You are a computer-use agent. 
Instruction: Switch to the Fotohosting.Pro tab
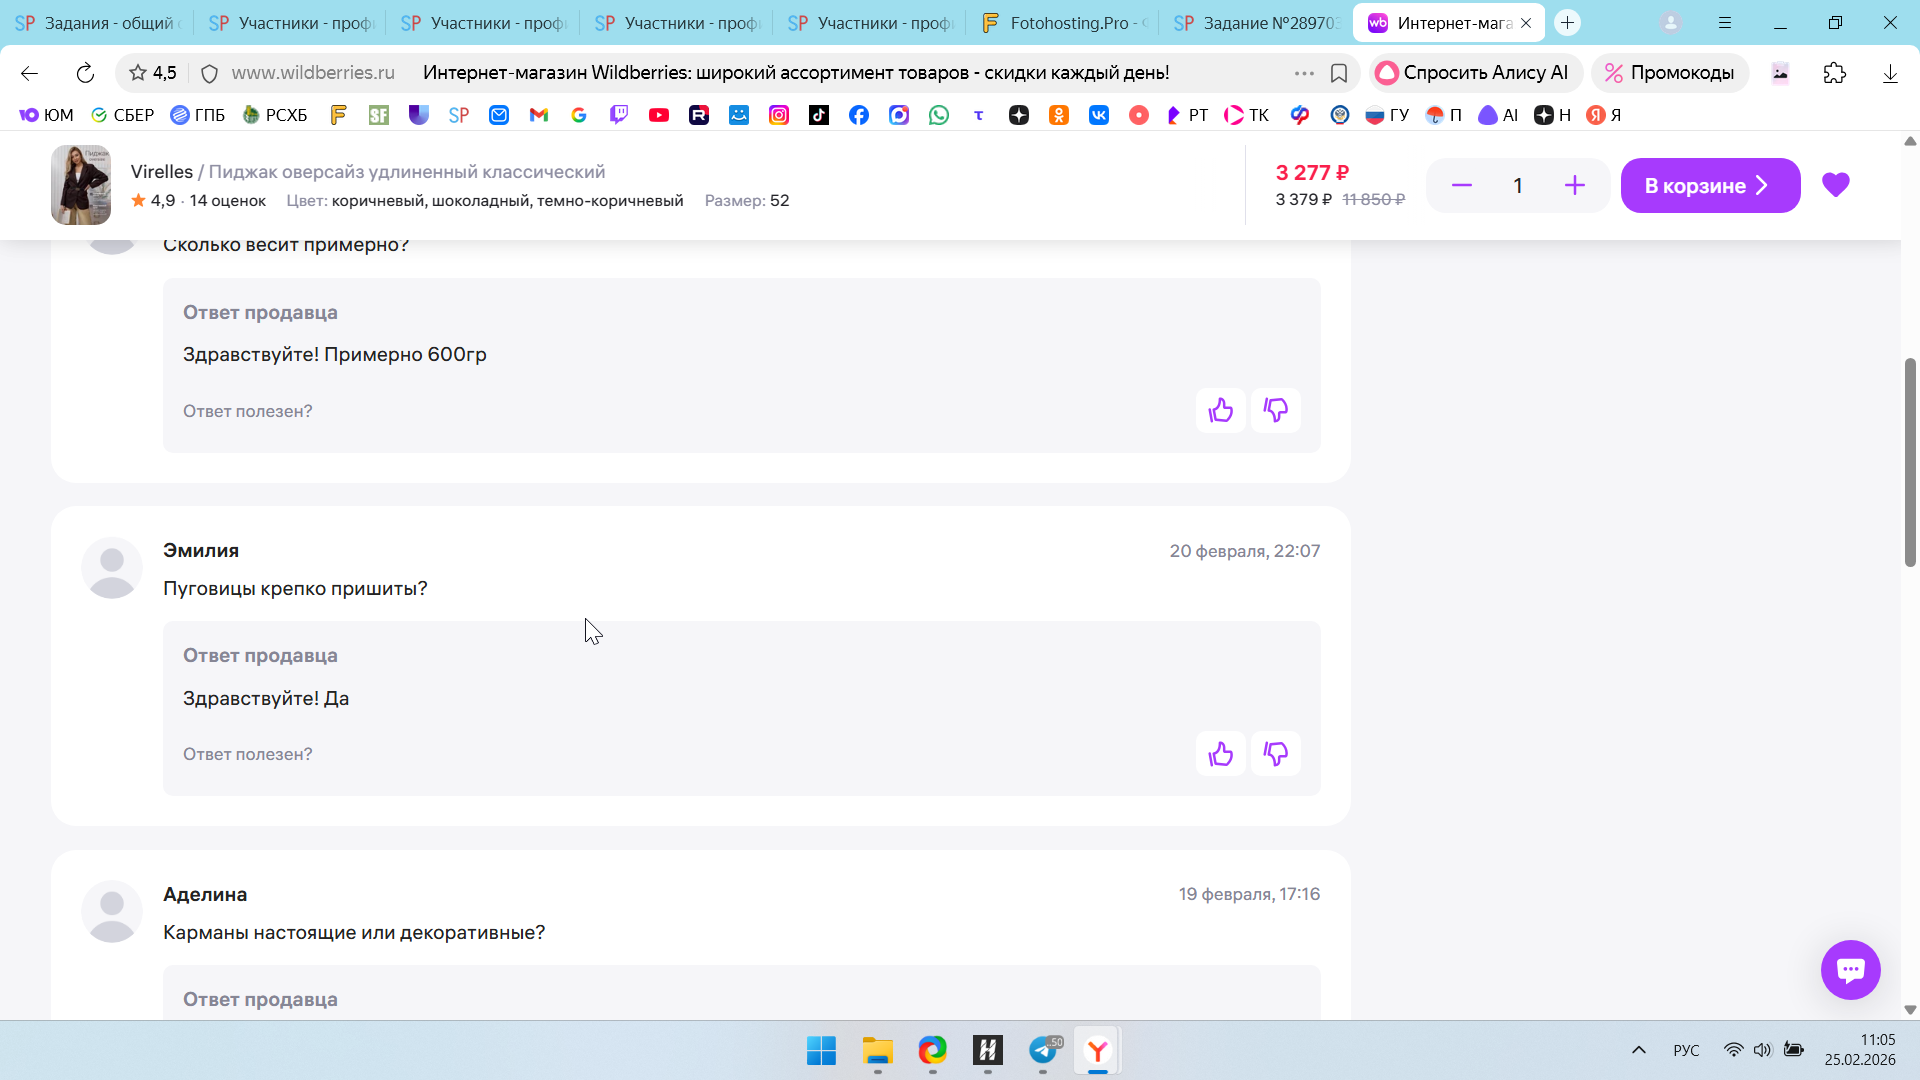(x=1066, y=22)
